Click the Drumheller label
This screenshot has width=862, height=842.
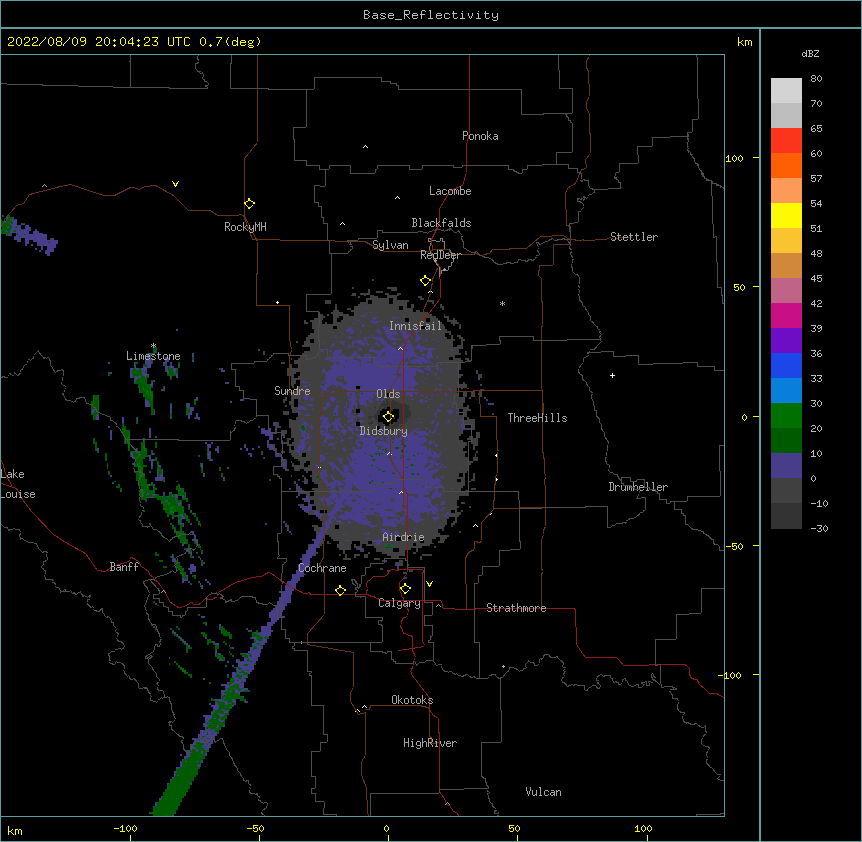click(x=638, y=487)
